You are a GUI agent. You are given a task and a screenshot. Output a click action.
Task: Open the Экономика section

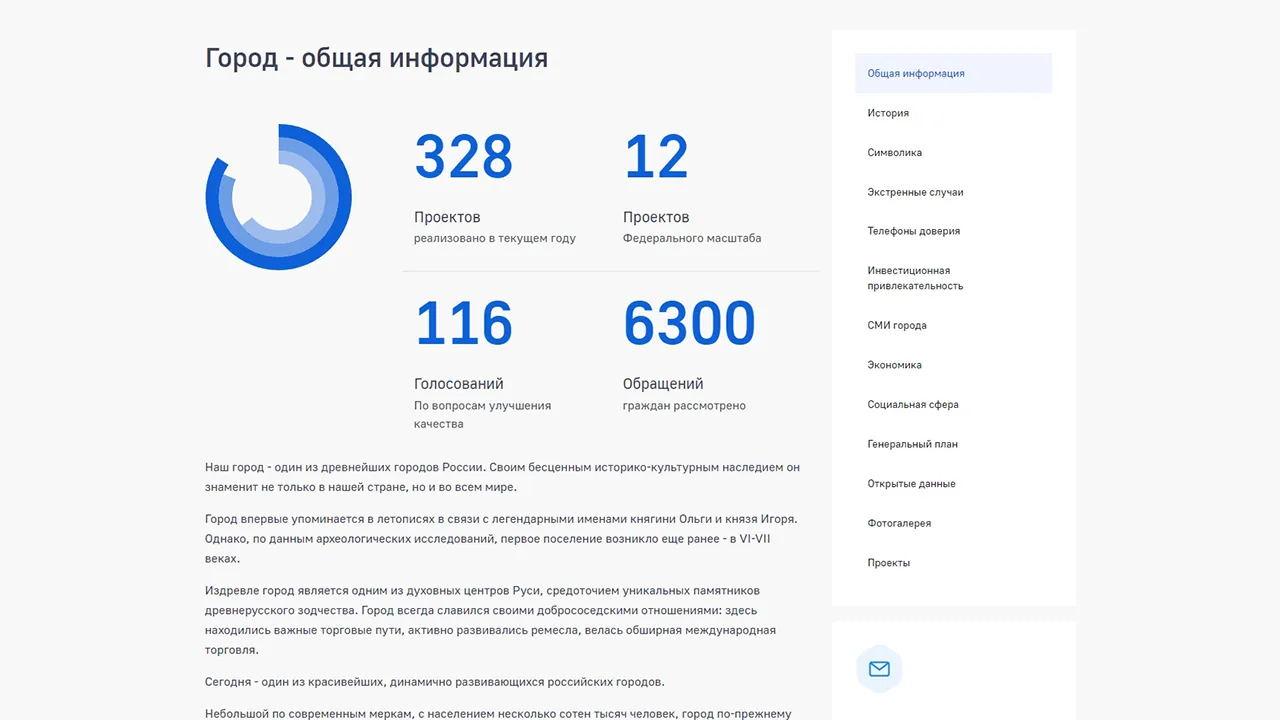click(894, 365)
